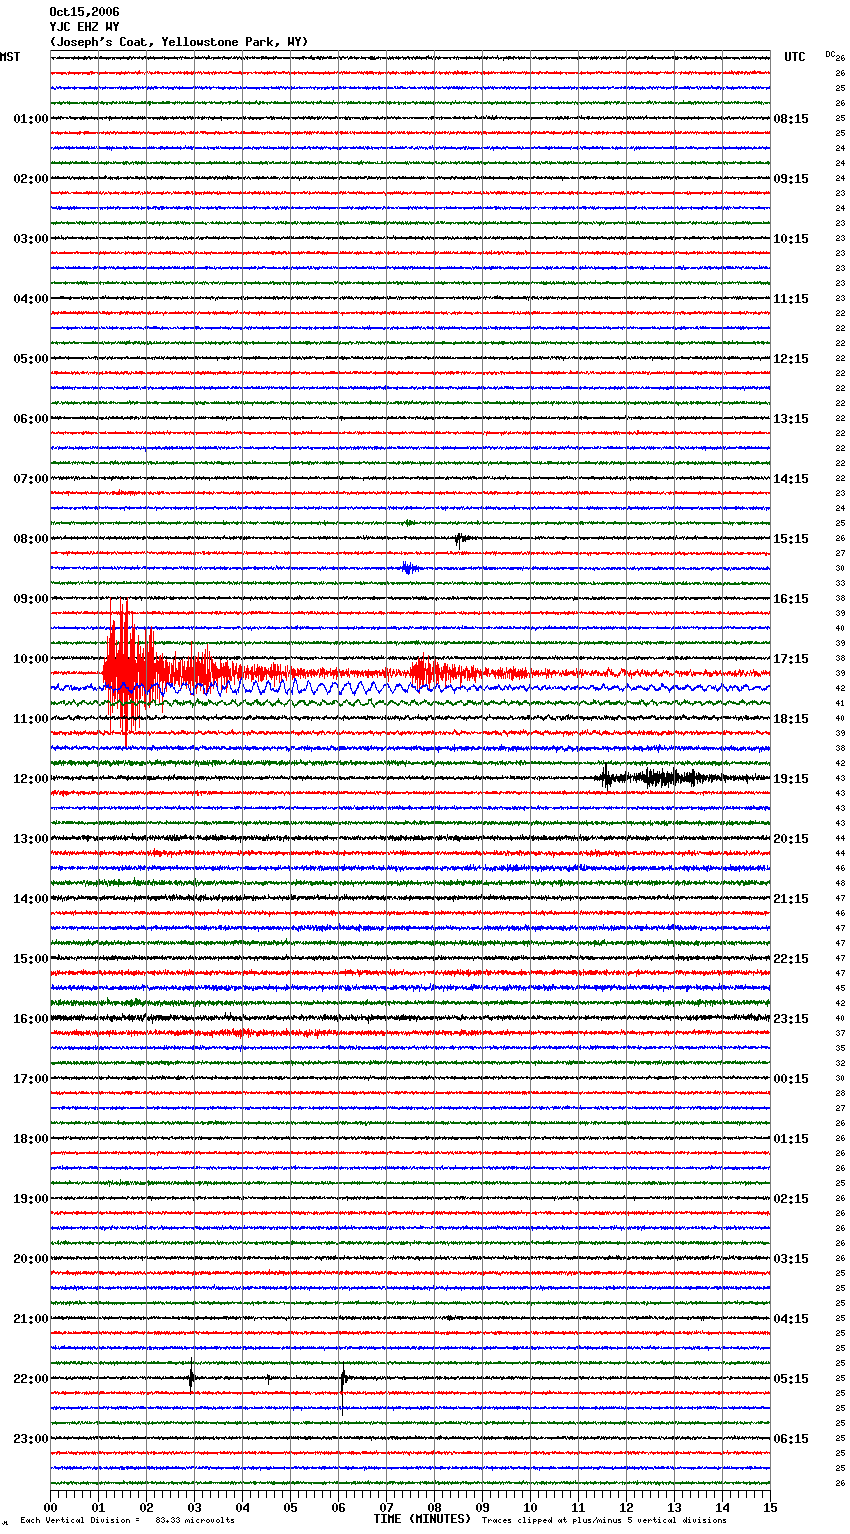Screen dimensions: 850x1534
Task: Click the small black spike on the 08:00 trace
Action: coord(459,540)
